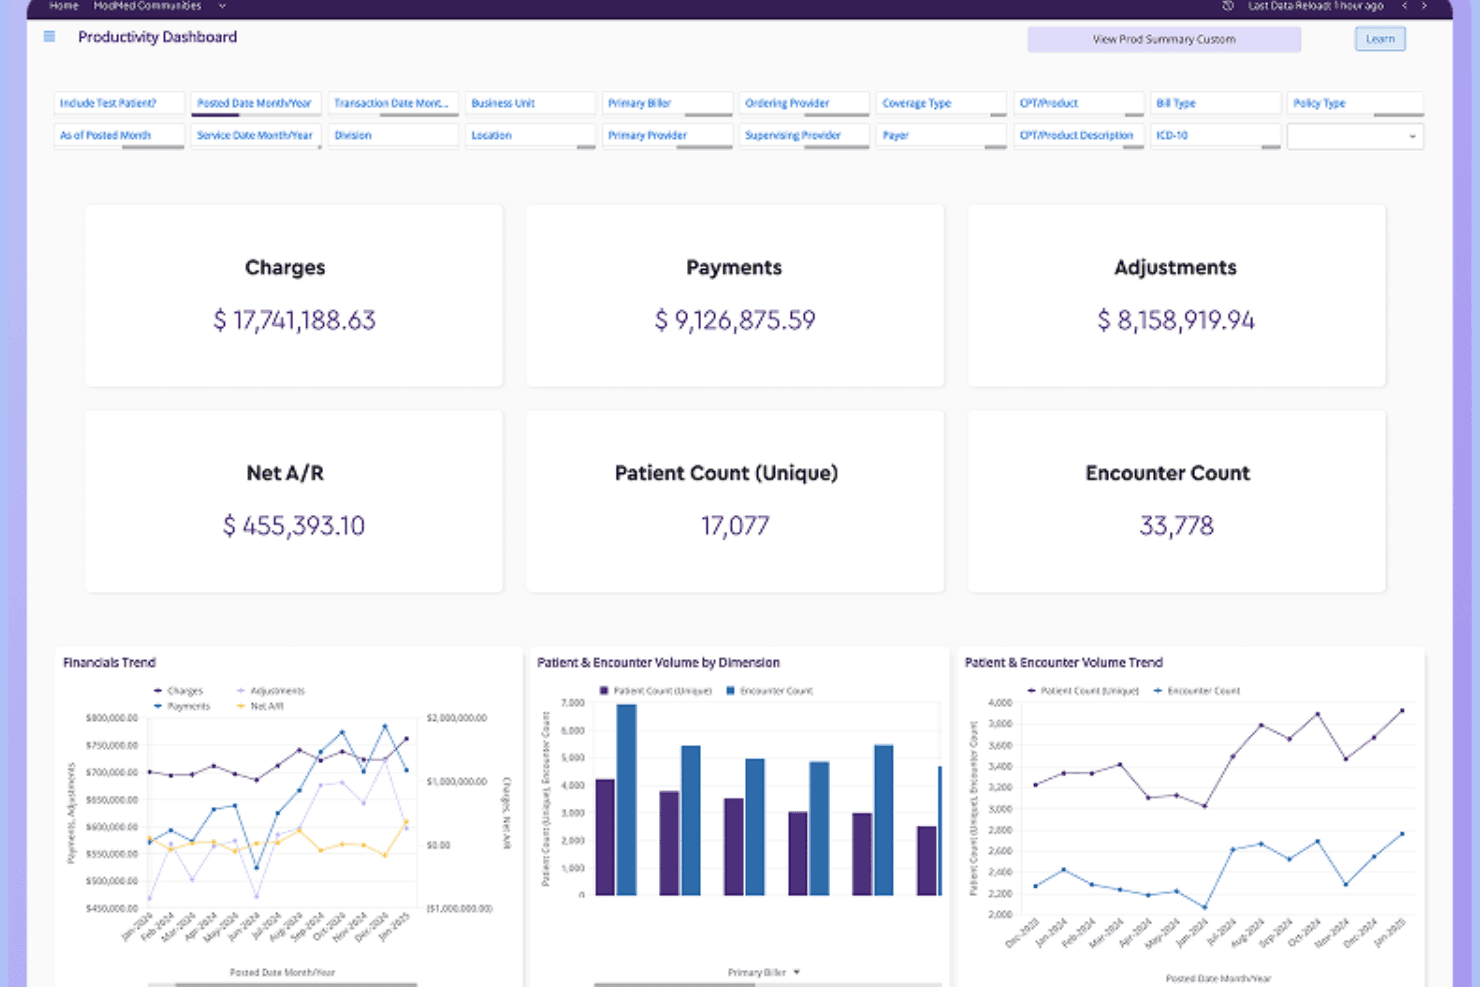
Task: Click the Patient Count (Unique) KPI card
Action: (735, 501)
